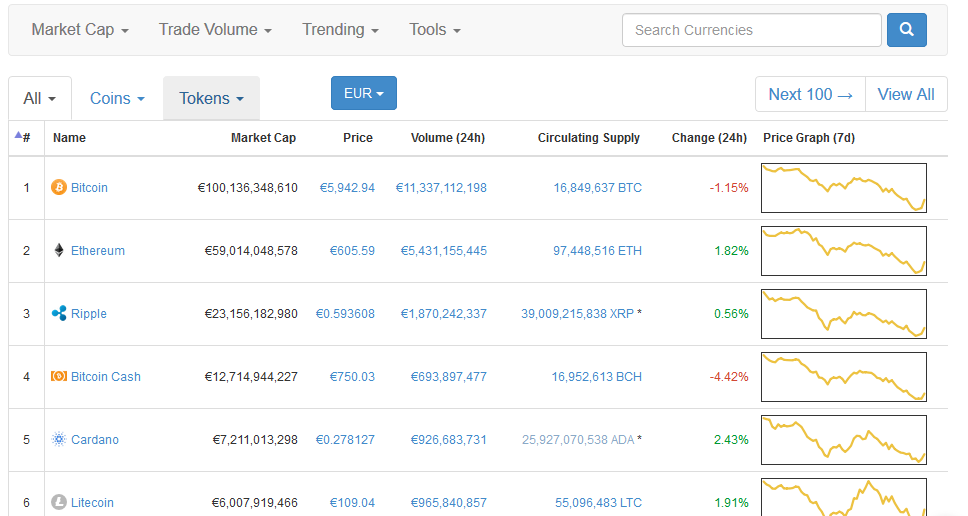This screenshot has height=516, width=968.
Task: Sort by Market Cap column header
Action: click(x=263, y=138)
